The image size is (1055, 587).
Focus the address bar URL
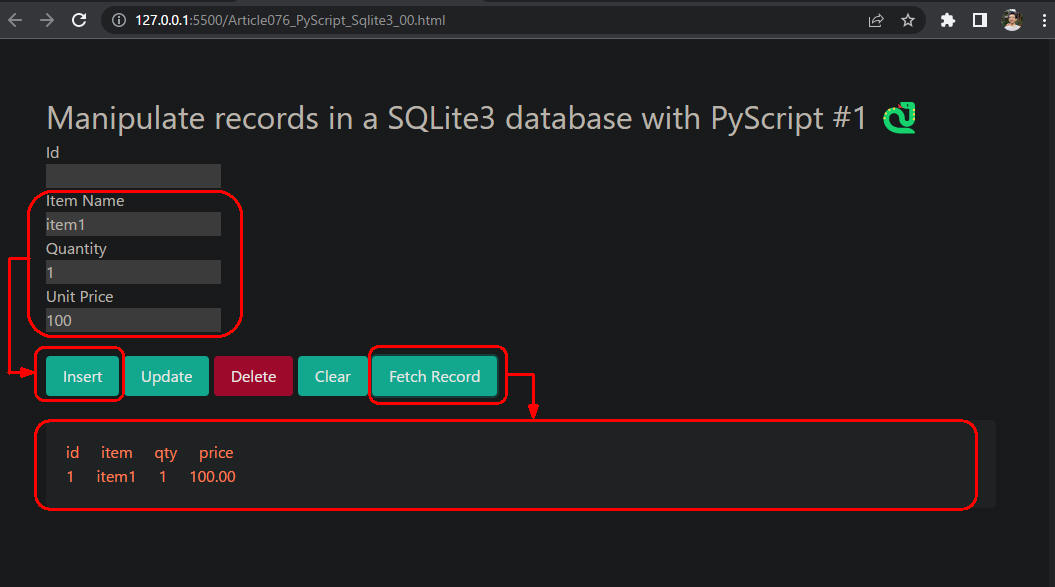290,20
